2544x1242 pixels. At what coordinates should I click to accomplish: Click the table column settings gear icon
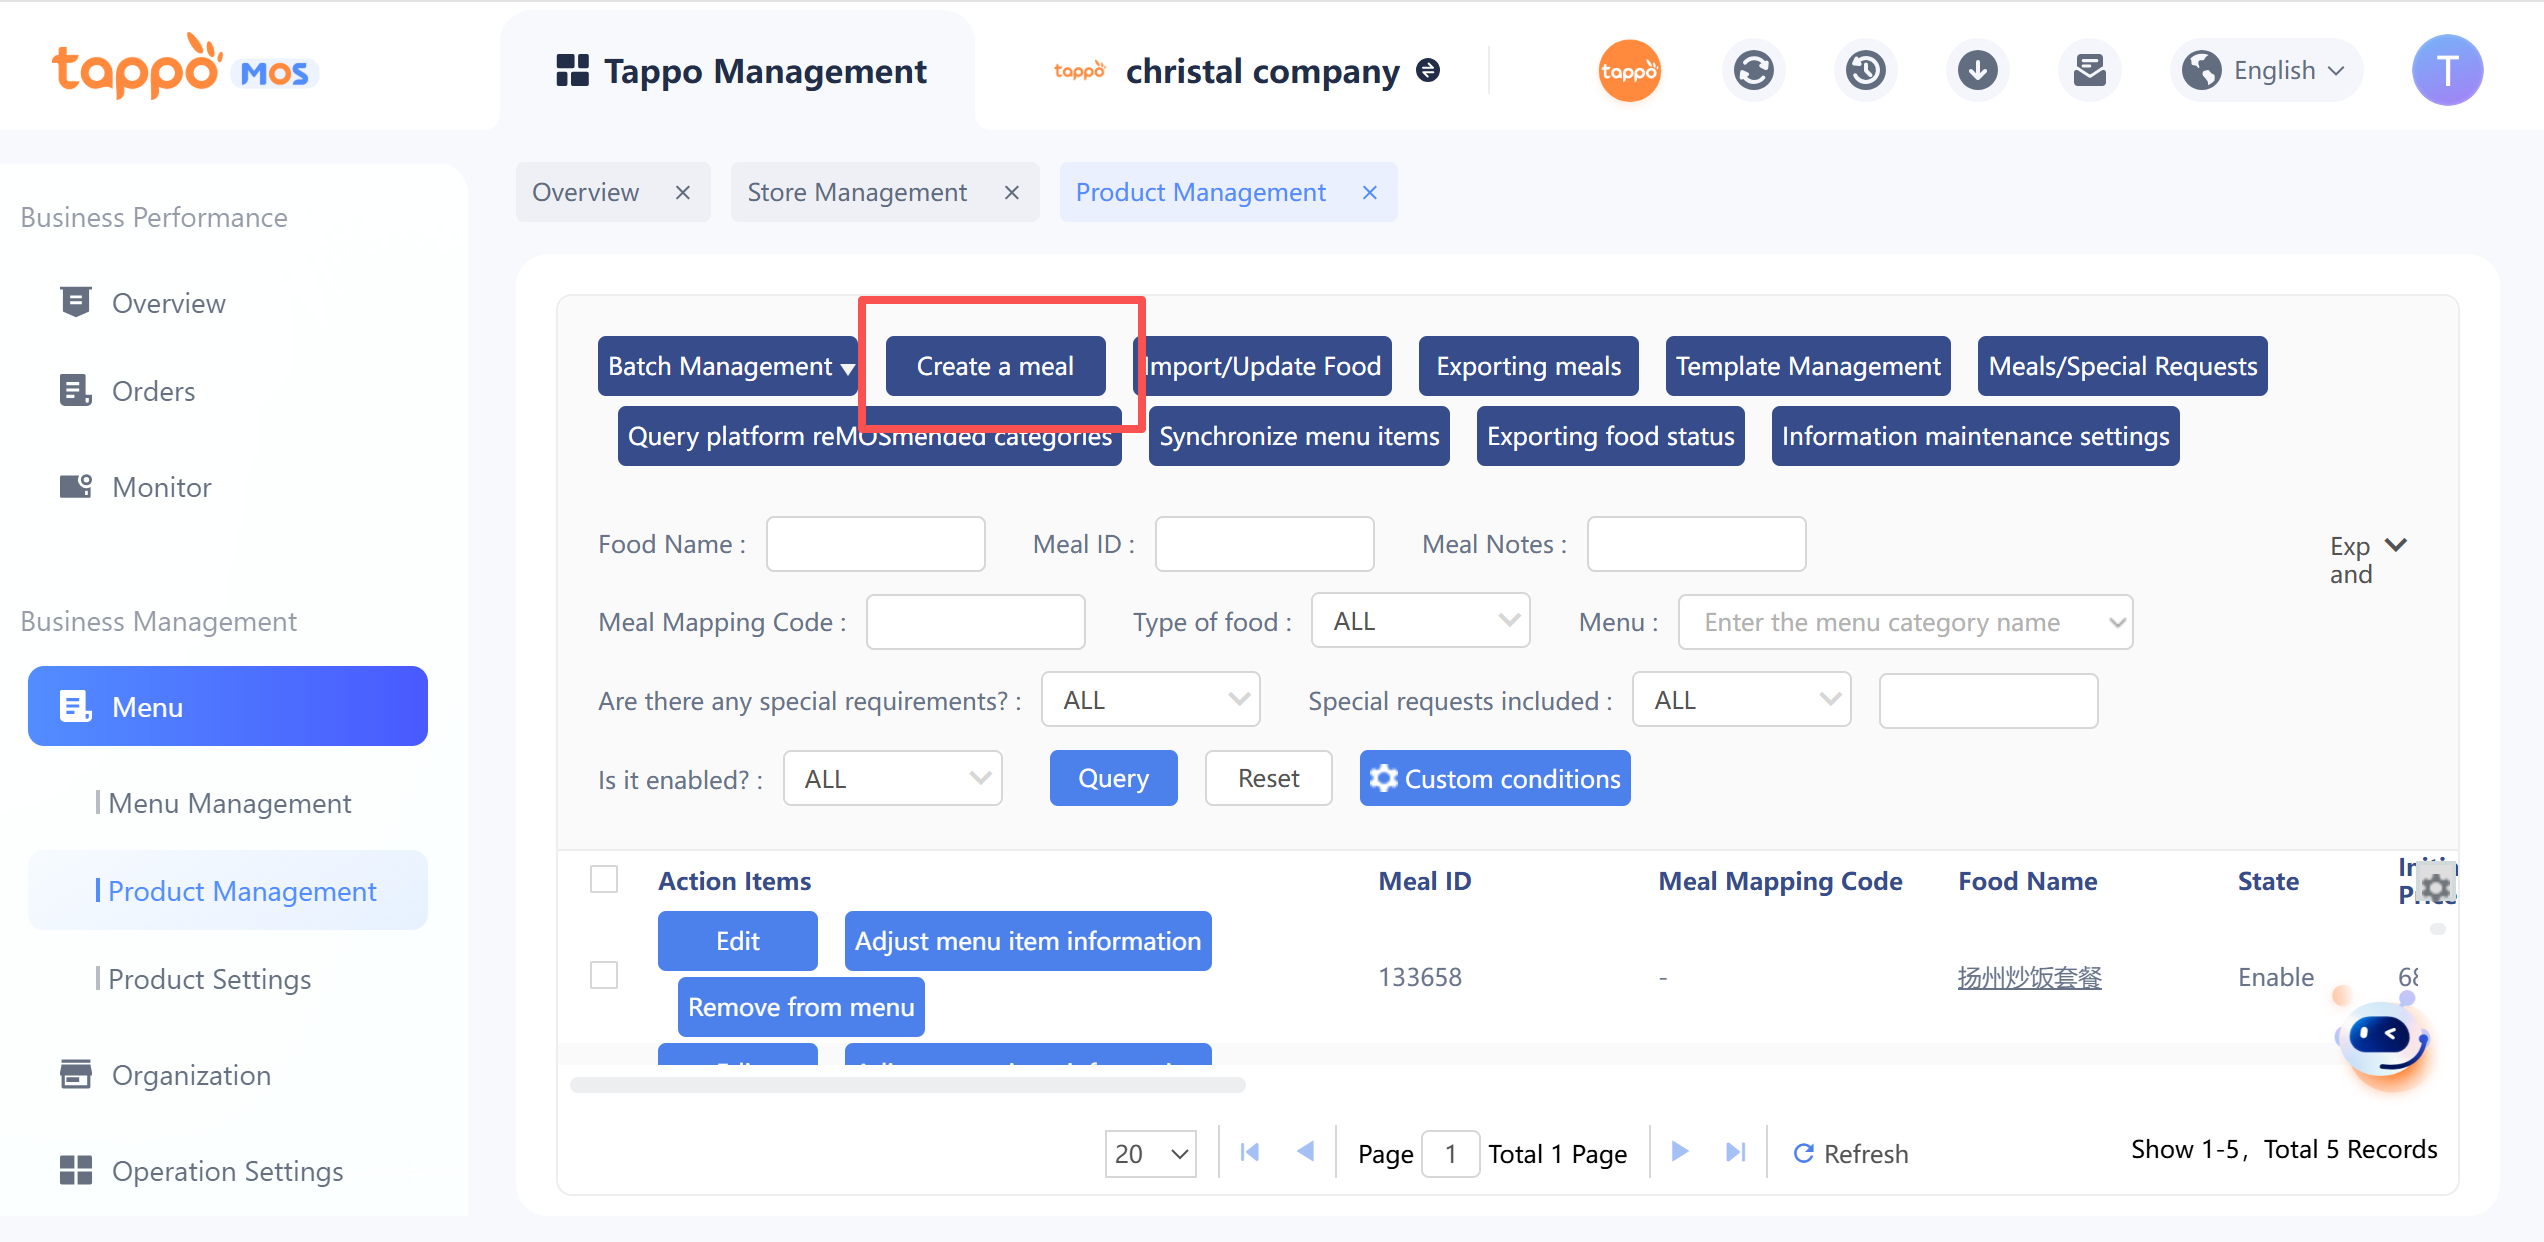point(2437,887)
